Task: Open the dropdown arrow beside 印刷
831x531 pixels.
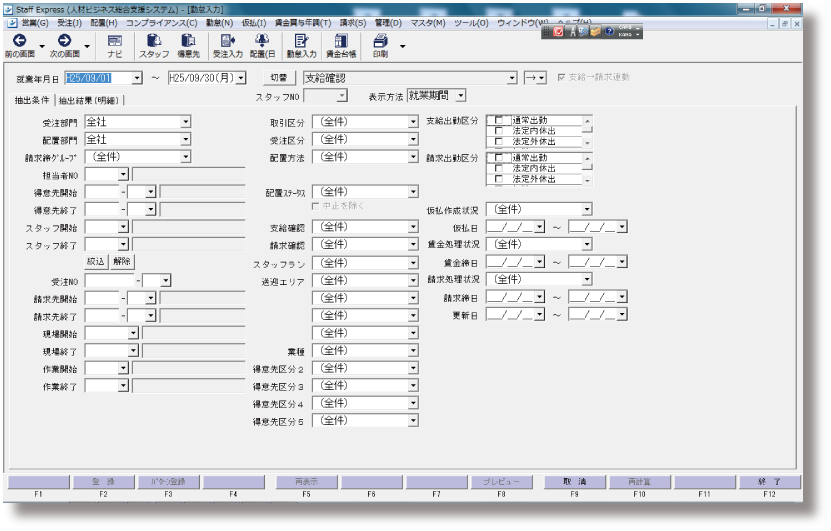Action: (402, 47)
